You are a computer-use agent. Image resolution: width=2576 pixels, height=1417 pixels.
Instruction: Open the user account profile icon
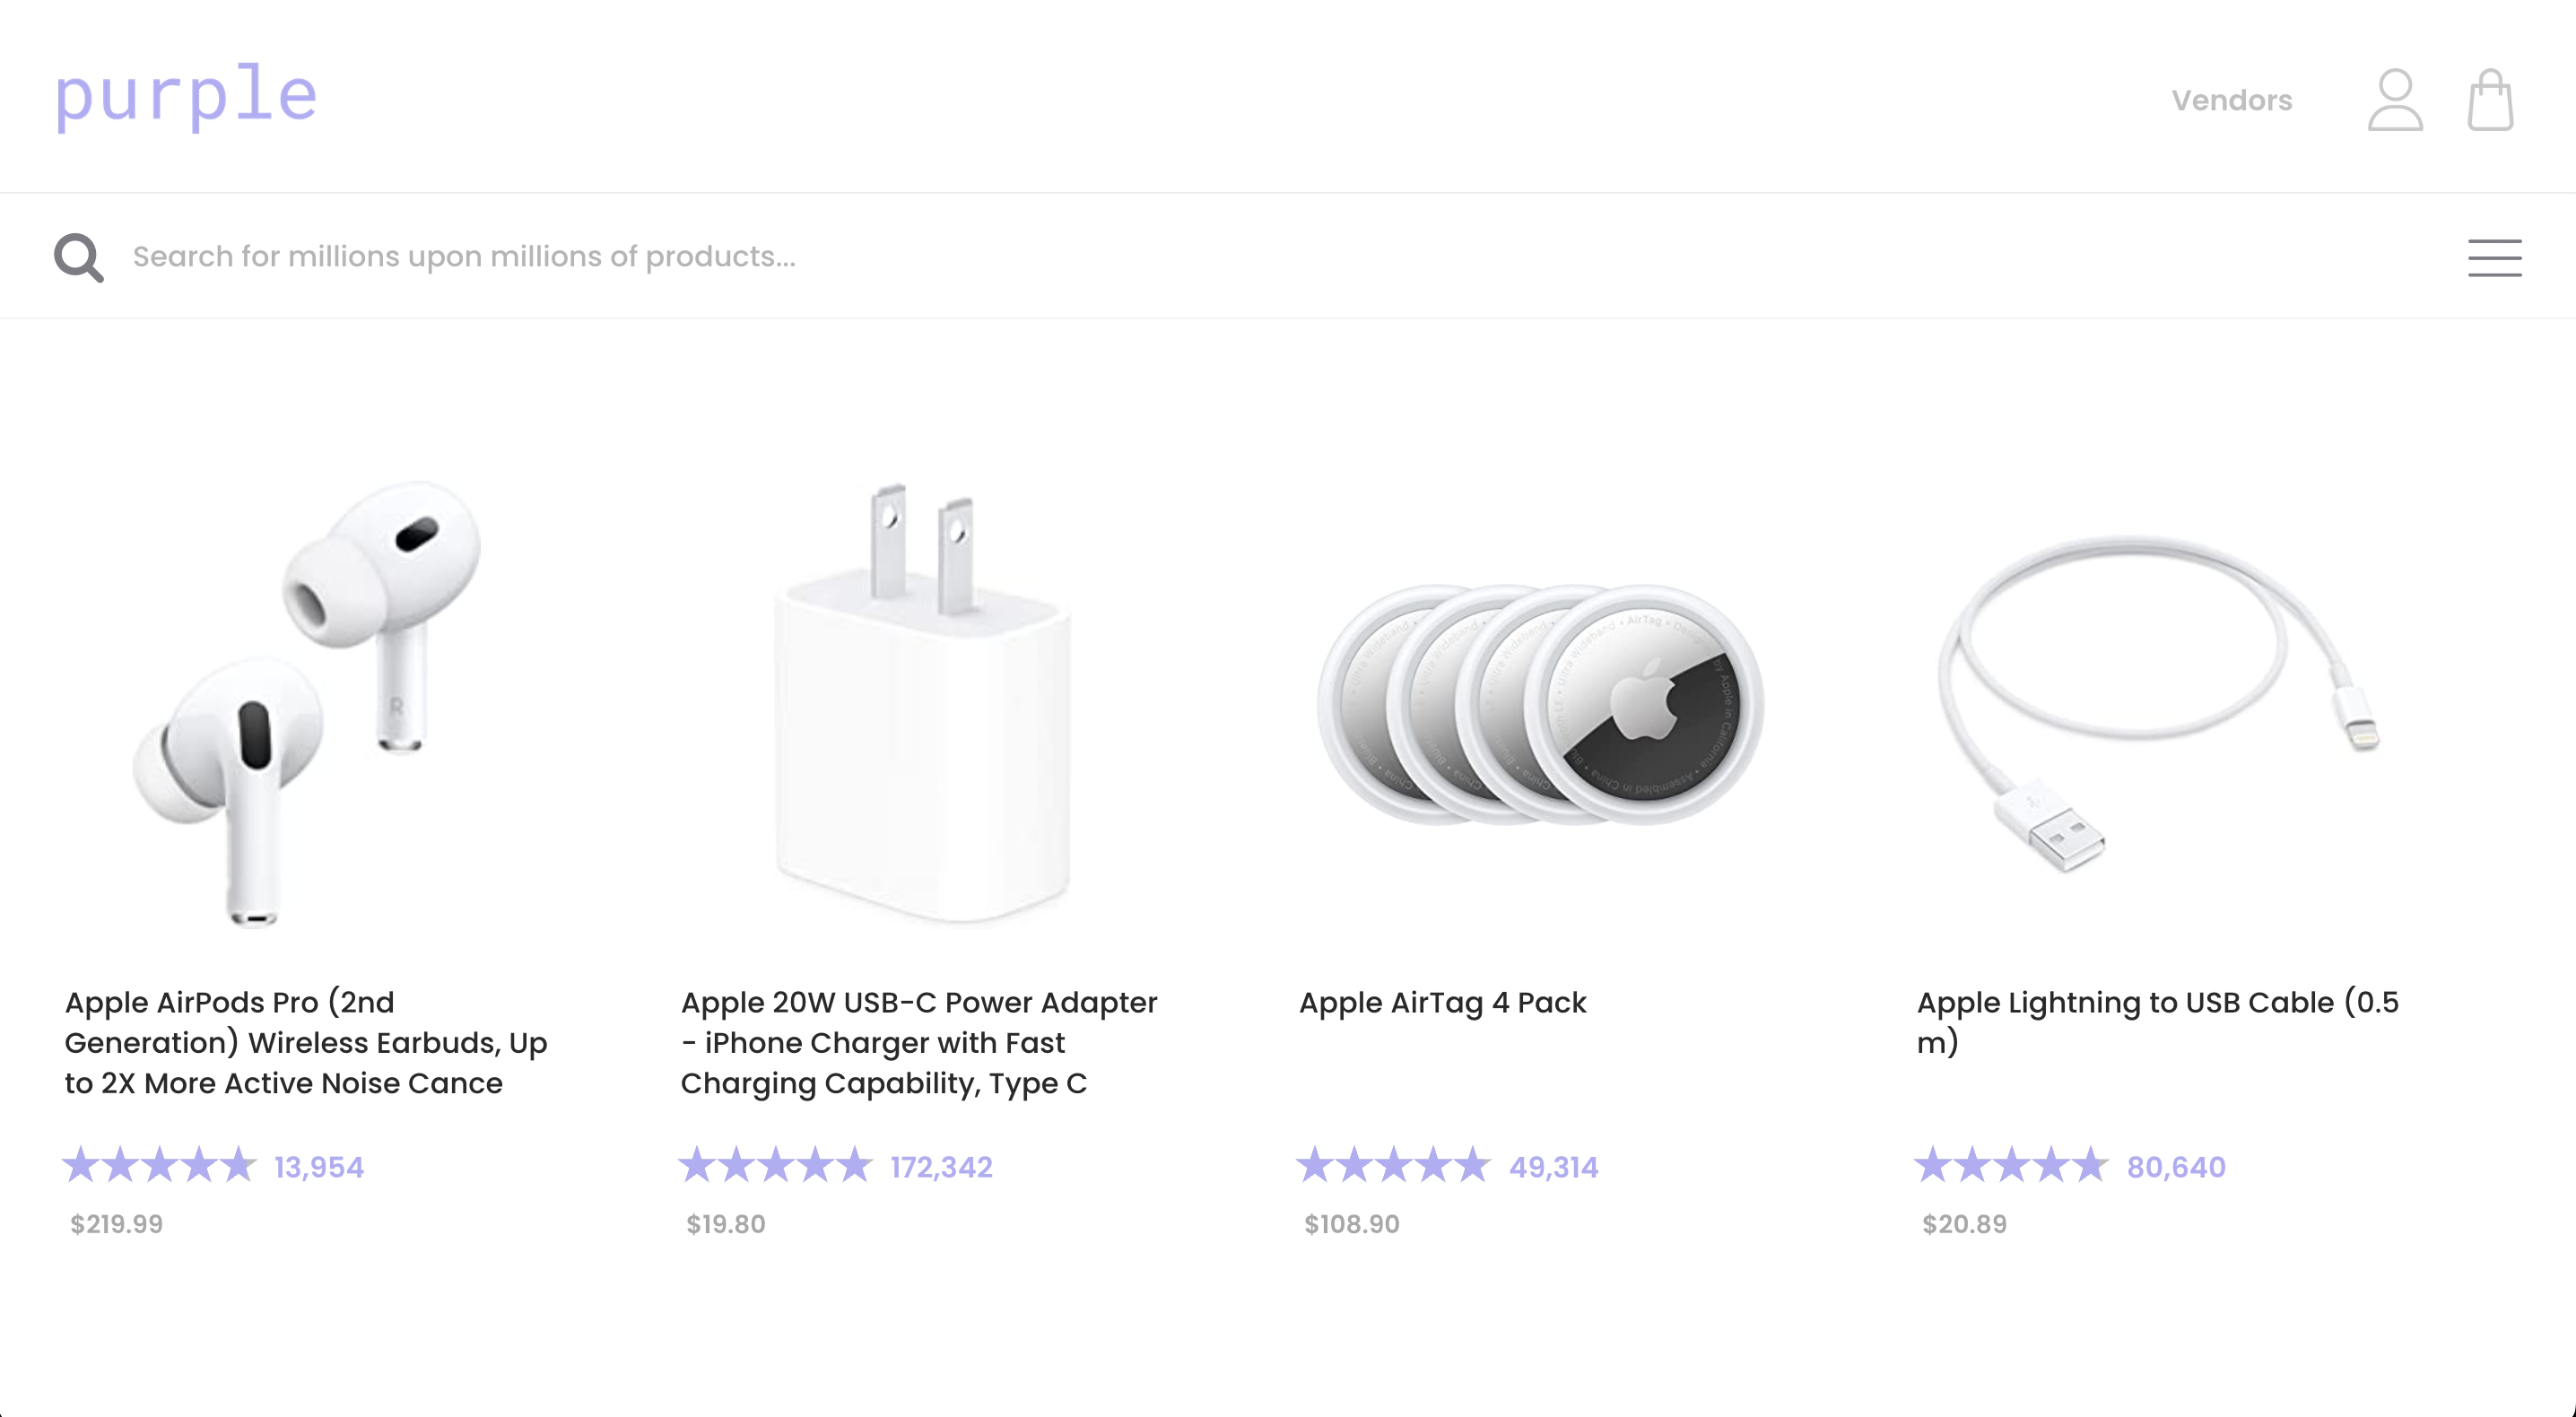coord(2394,99)
